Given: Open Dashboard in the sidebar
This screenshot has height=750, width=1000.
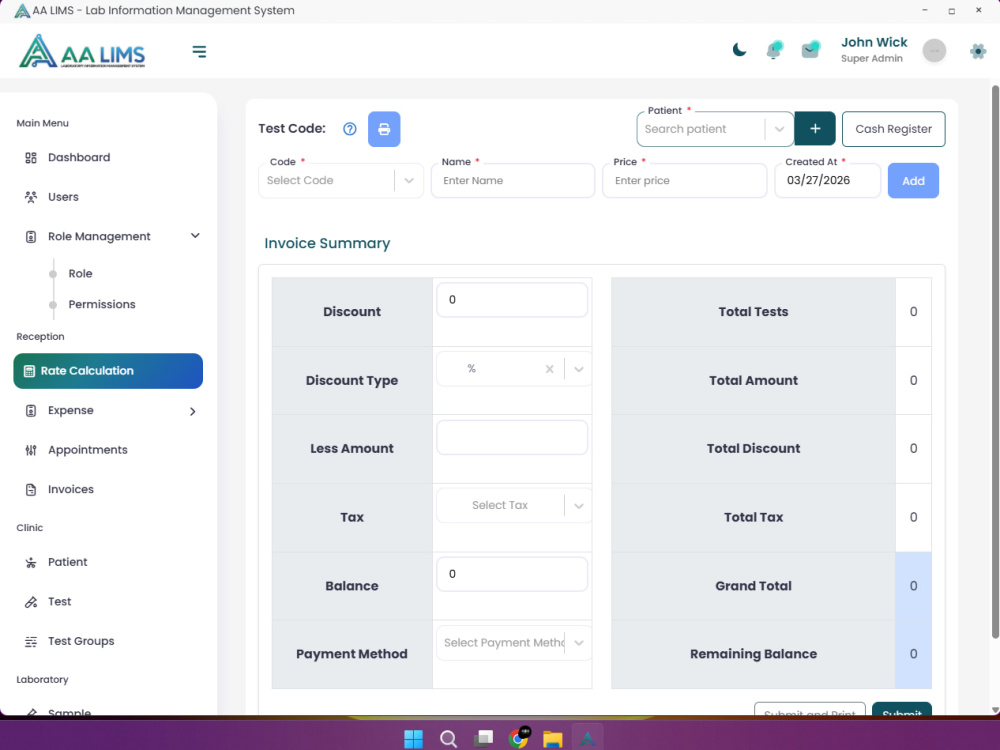Looking at the screenshot, I should click(79, 158).
